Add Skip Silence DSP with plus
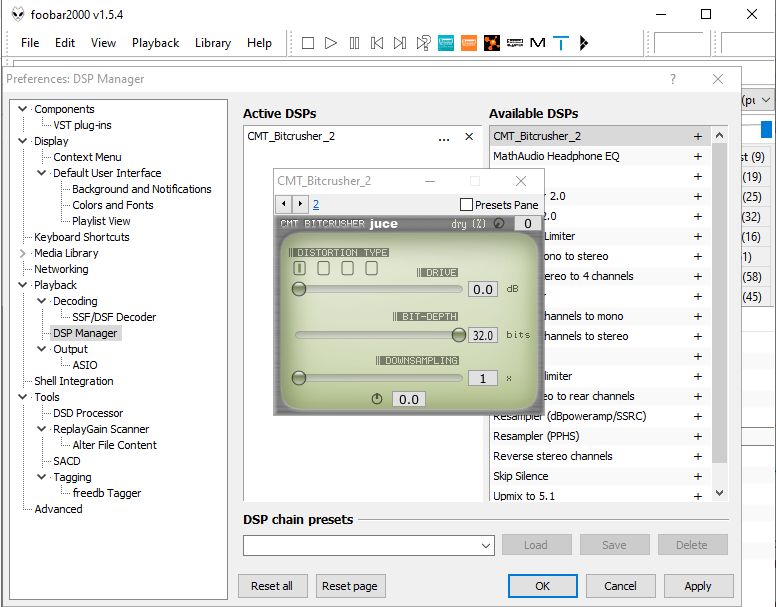The image size is (776, 607). (698, 476)
